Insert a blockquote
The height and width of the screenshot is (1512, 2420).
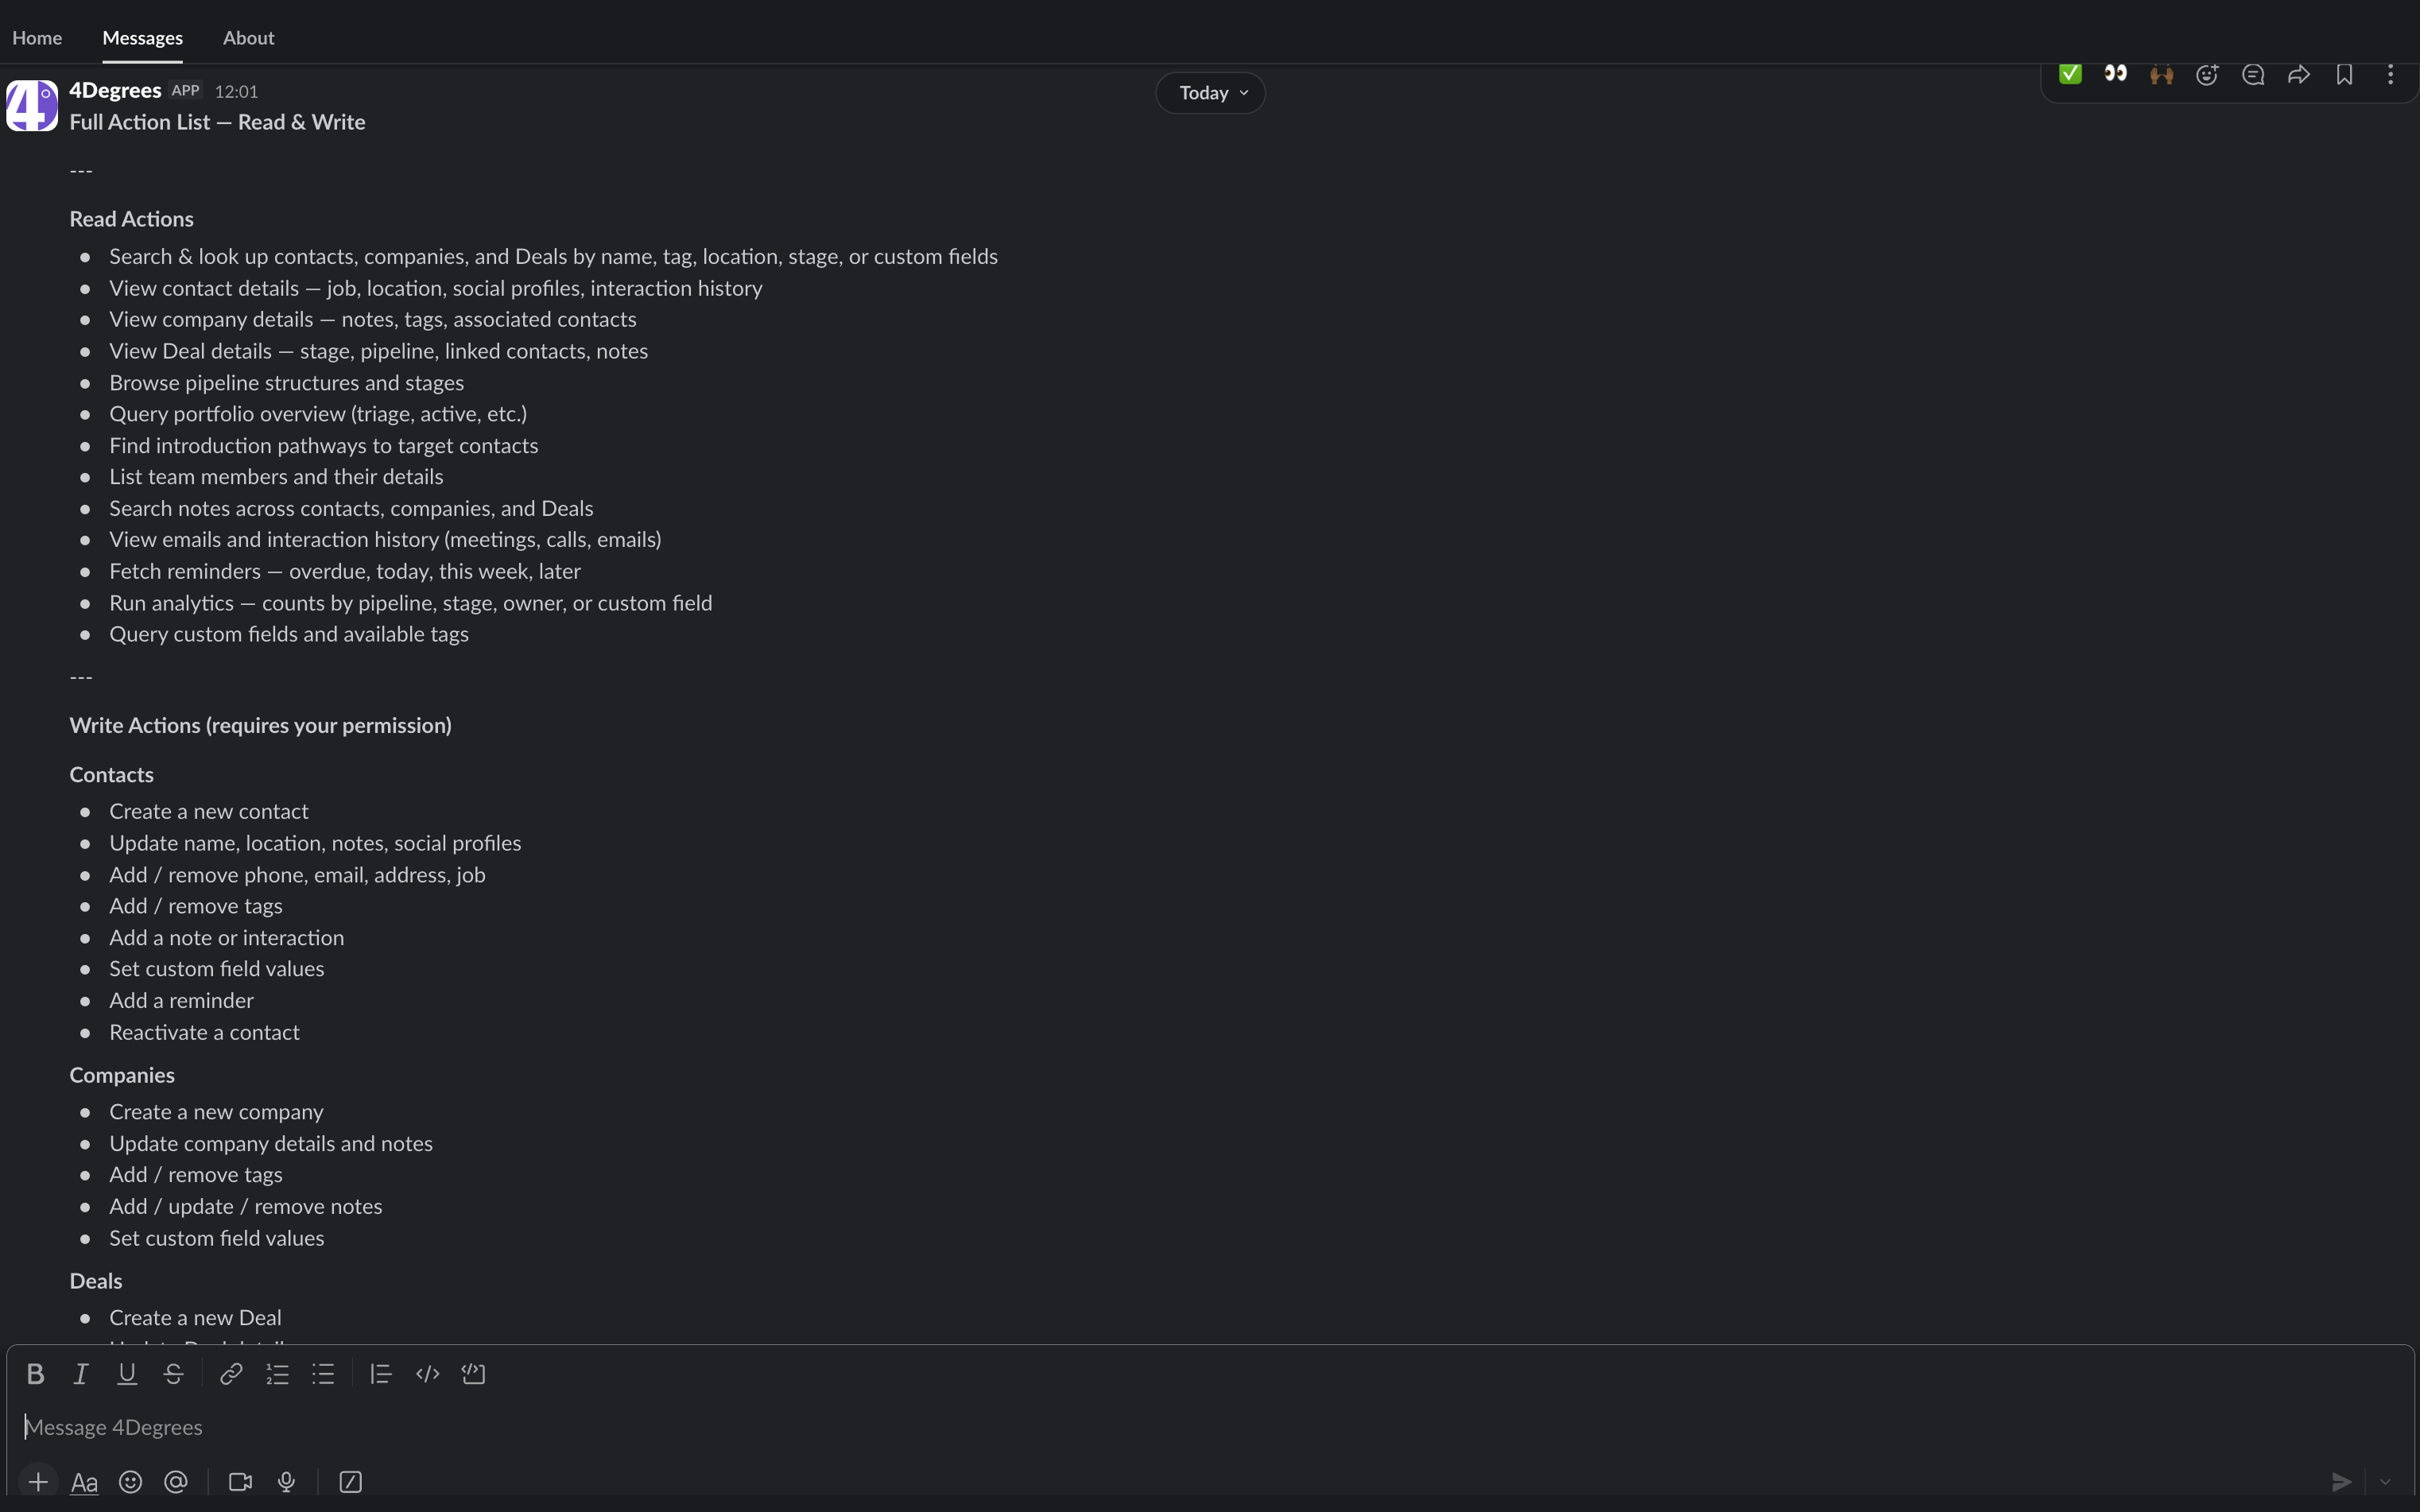381,1374
